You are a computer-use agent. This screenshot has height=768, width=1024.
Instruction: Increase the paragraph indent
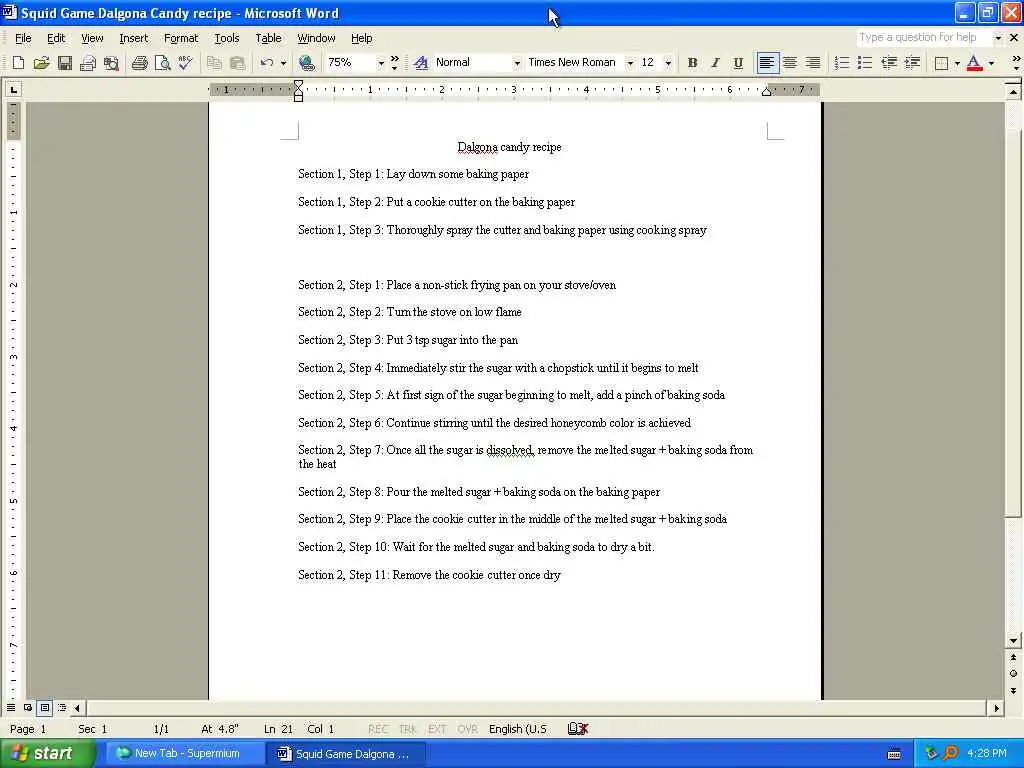[x=912, y=63]
